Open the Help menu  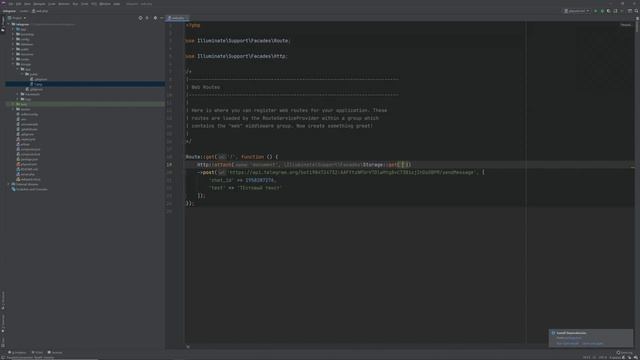tap(117, 4)
